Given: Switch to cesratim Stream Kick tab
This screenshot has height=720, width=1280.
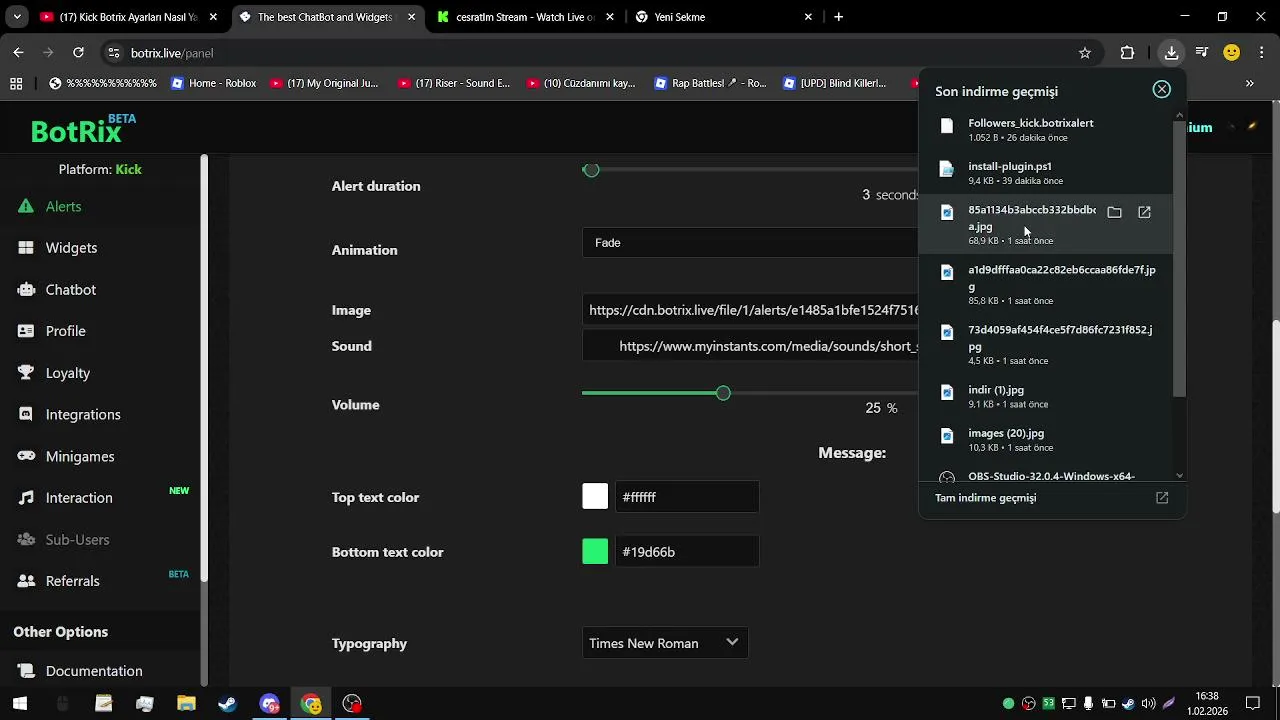Looking at the screenshot, I should pyautogui.click(x=525, y=17).
